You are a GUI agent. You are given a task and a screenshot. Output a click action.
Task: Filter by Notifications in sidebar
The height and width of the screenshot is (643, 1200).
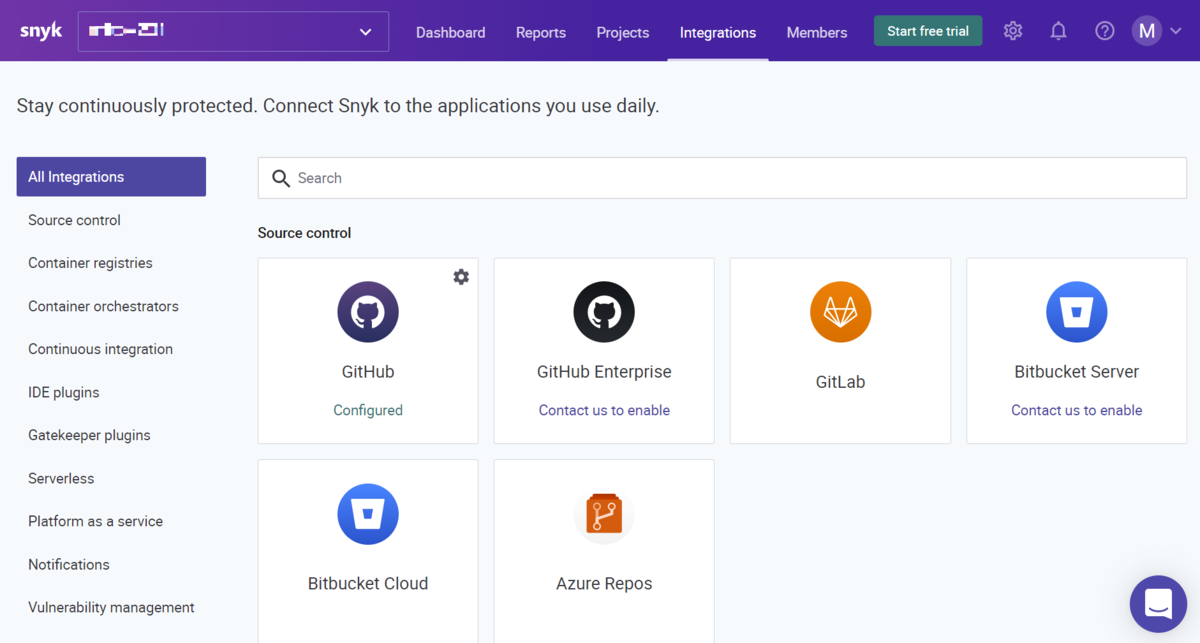click(69, 564)
